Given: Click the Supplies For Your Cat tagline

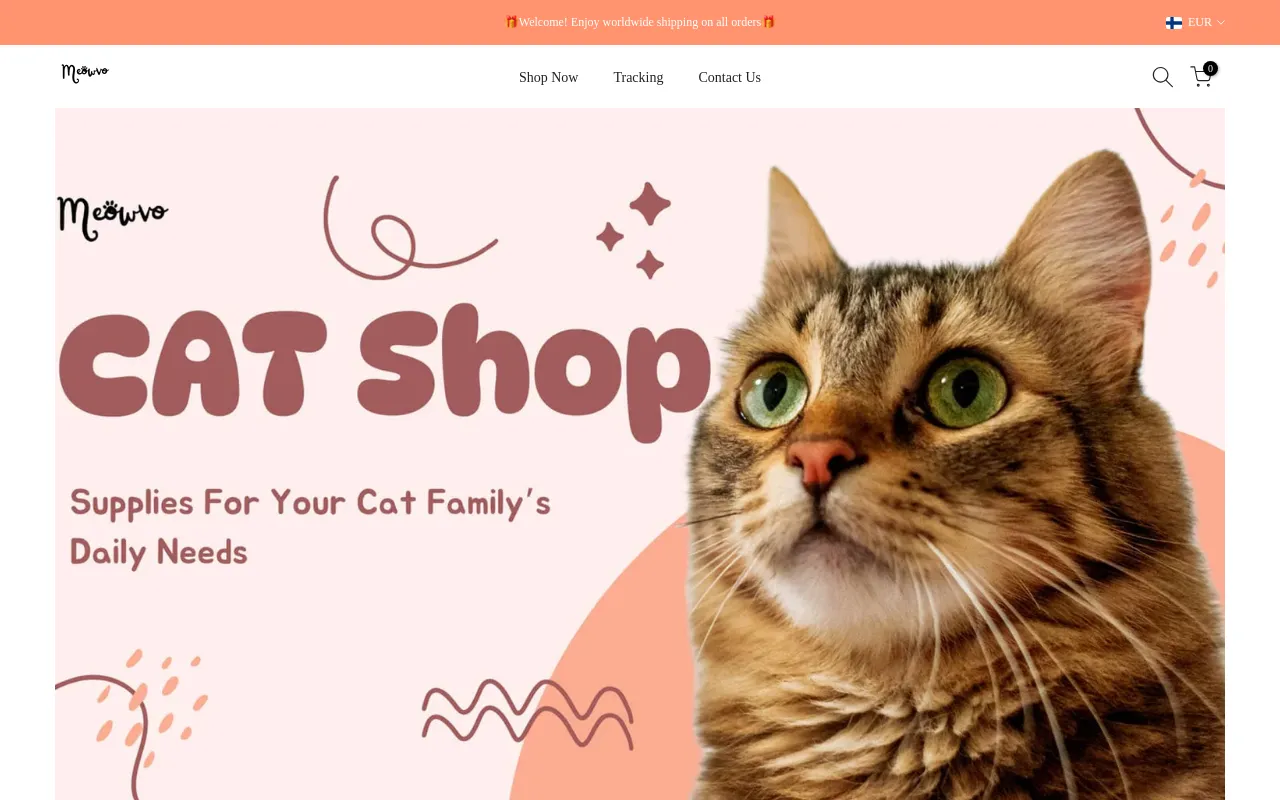Looking at the screenshot, I should pos(310,502).
